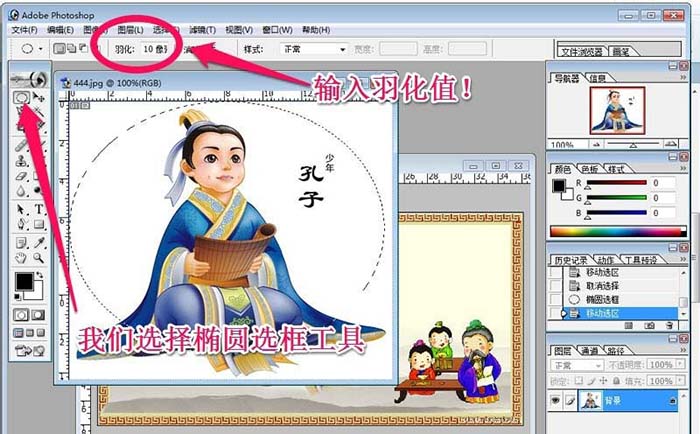The height and width of the screenshot is (434, 700).
Task: Select the Eyedropper tool
Action: point(39,243)
